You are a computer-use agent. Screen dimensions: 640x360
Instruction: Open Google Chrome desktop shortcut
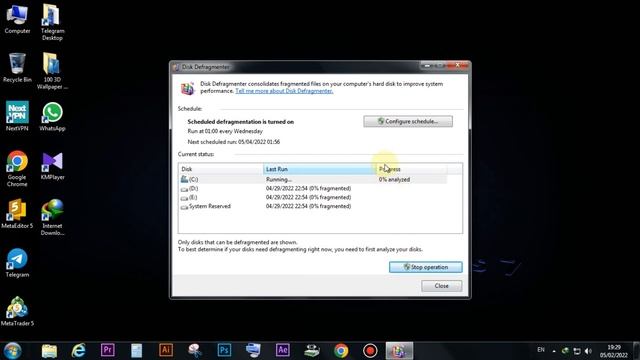pyautogui.click(x=17, y=168)
